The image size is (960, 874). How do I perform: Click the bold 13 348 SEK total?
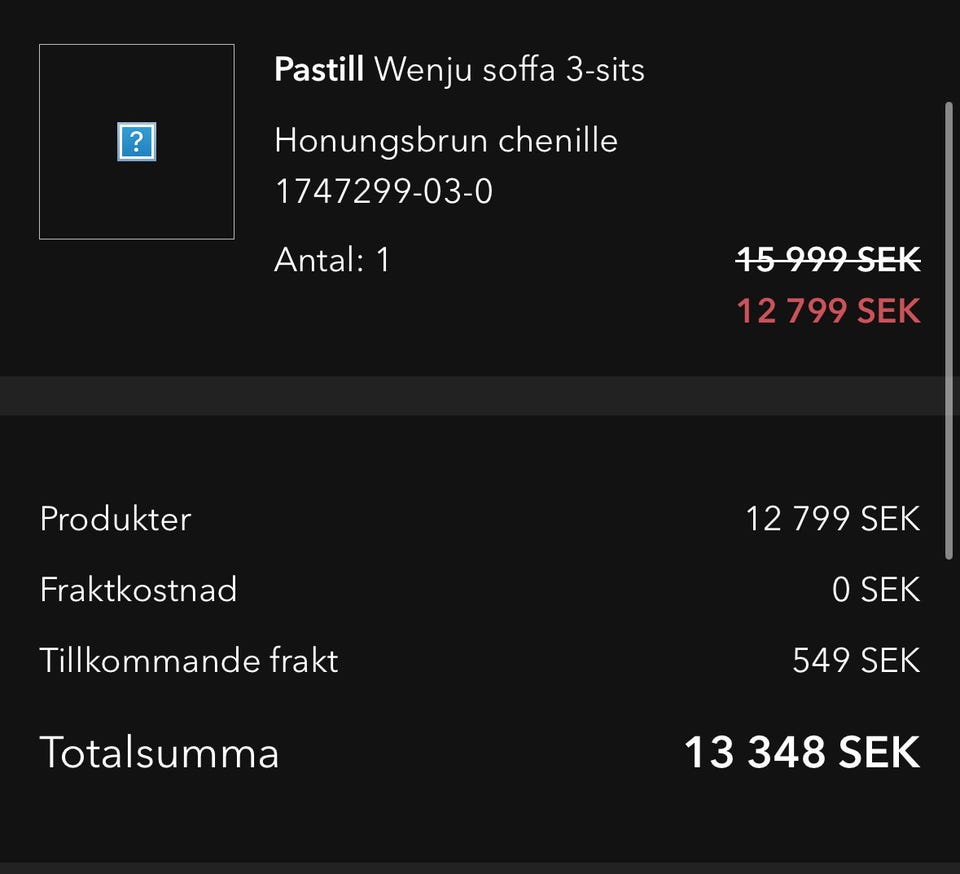[802, 752]
